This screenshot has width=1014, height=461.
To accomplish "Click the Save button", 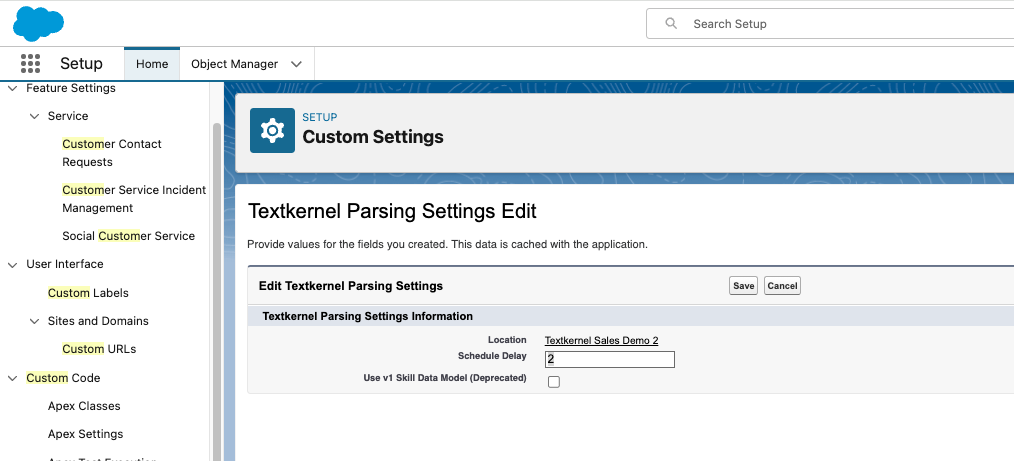I will pos(743,286).
